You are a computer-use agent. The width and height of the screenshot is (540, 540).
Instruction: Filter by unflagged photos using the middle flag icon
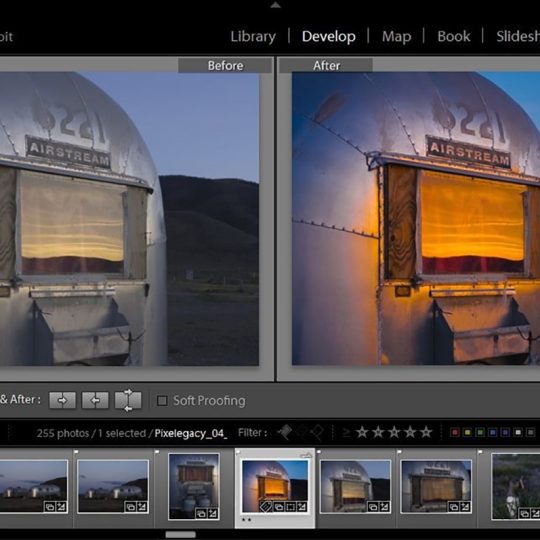[x=301, y=432]
